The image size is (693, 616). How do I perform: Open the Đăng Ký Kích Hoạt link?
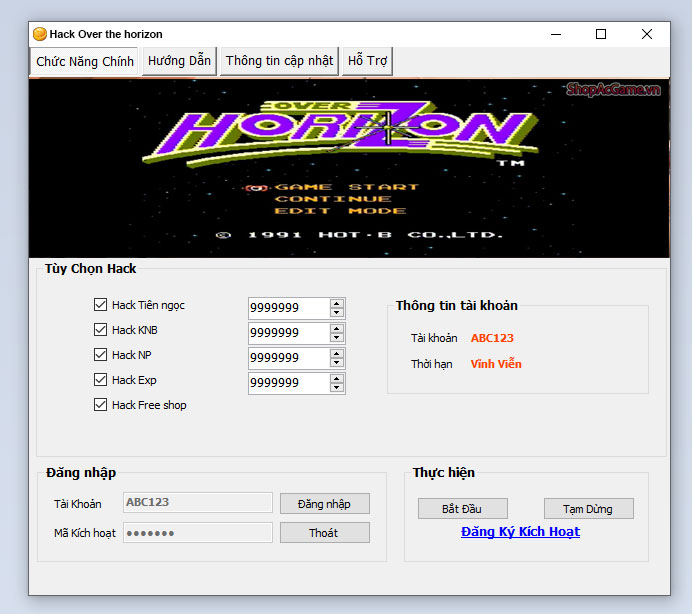pyautogui.click(x=520, y=532)
